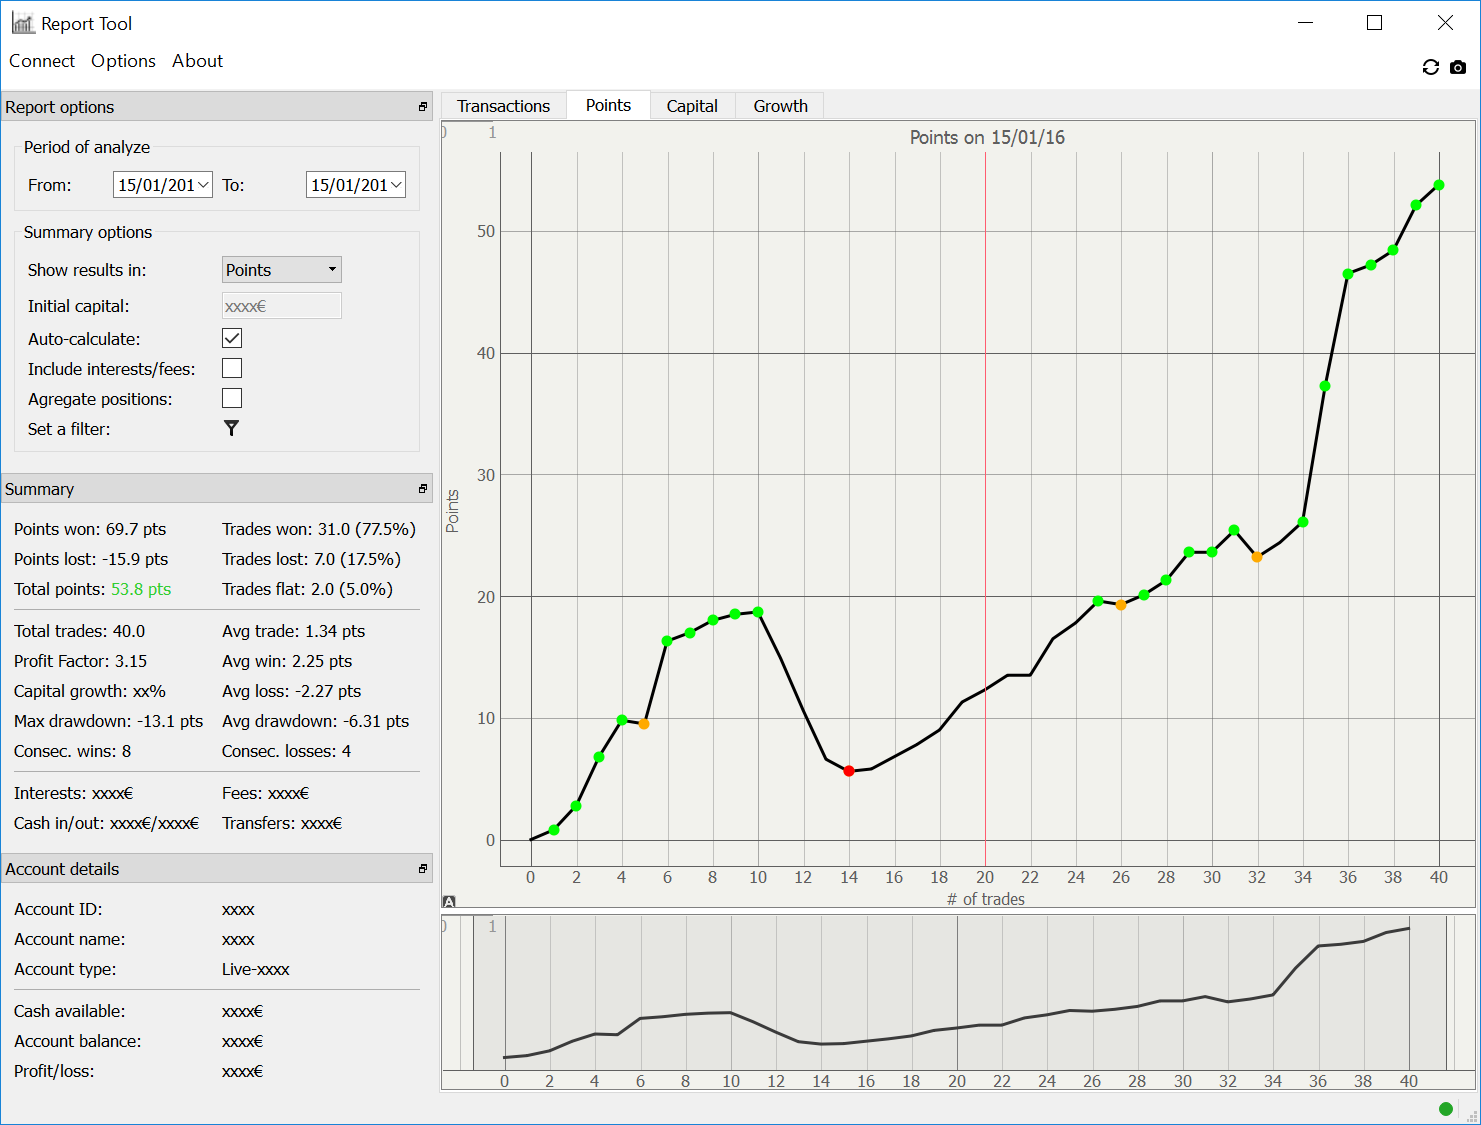Open the filter funnel icon
Viewport: 1481px width, 1125px height.
(x=231, y=428)
